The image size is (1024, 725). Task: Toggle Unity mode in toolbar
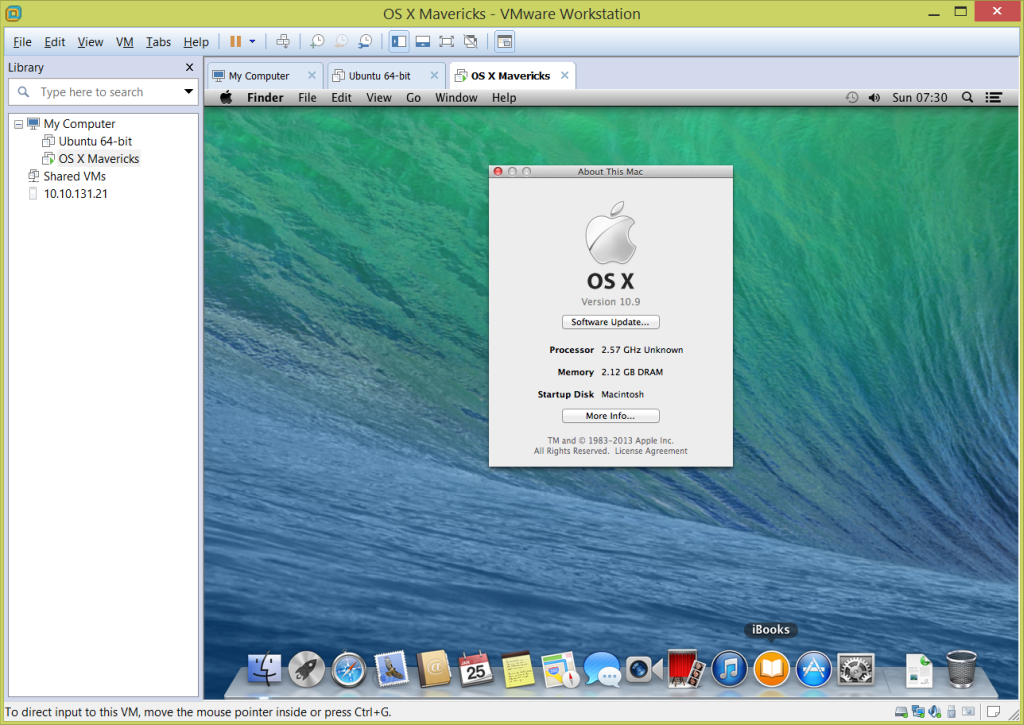(x=470, y=42)
